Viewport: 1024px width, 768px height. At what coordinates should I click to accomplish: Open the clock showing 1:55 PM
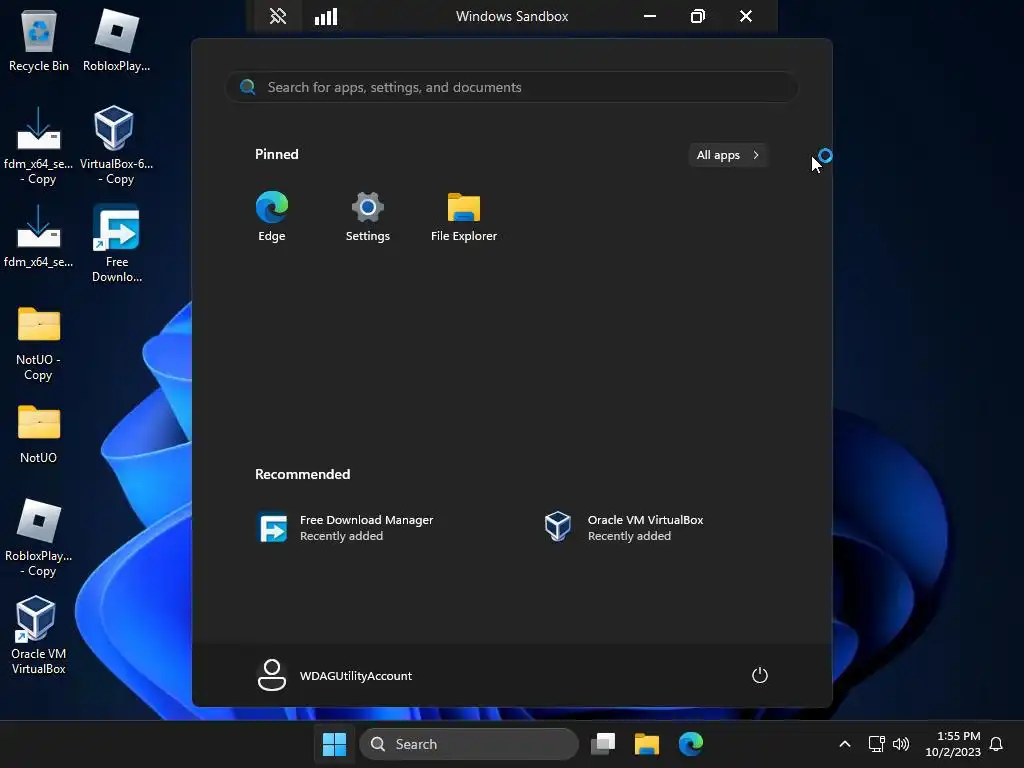(953, 744)
